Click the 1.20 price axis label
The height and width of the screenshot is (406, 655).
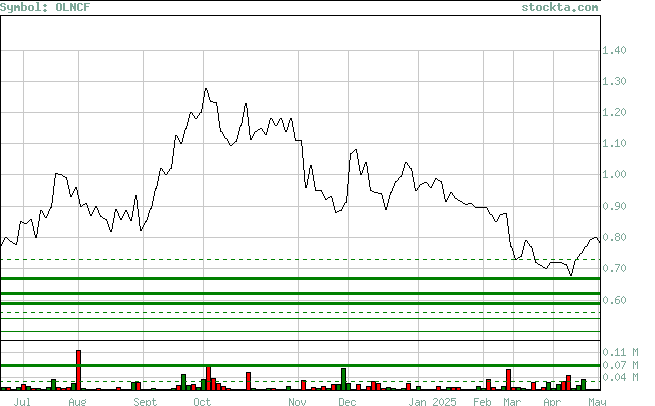click(x=614, y=112)
